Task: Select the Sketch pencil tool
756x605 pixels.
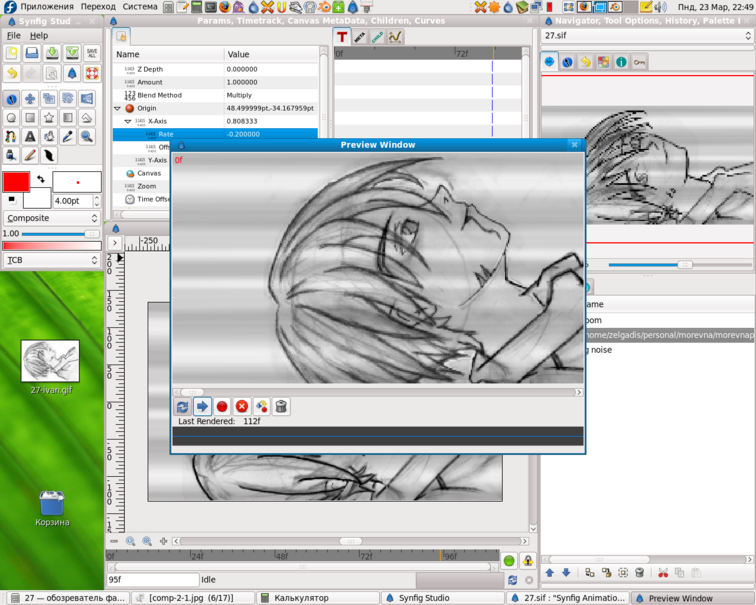Action: (x=30, y=155)
